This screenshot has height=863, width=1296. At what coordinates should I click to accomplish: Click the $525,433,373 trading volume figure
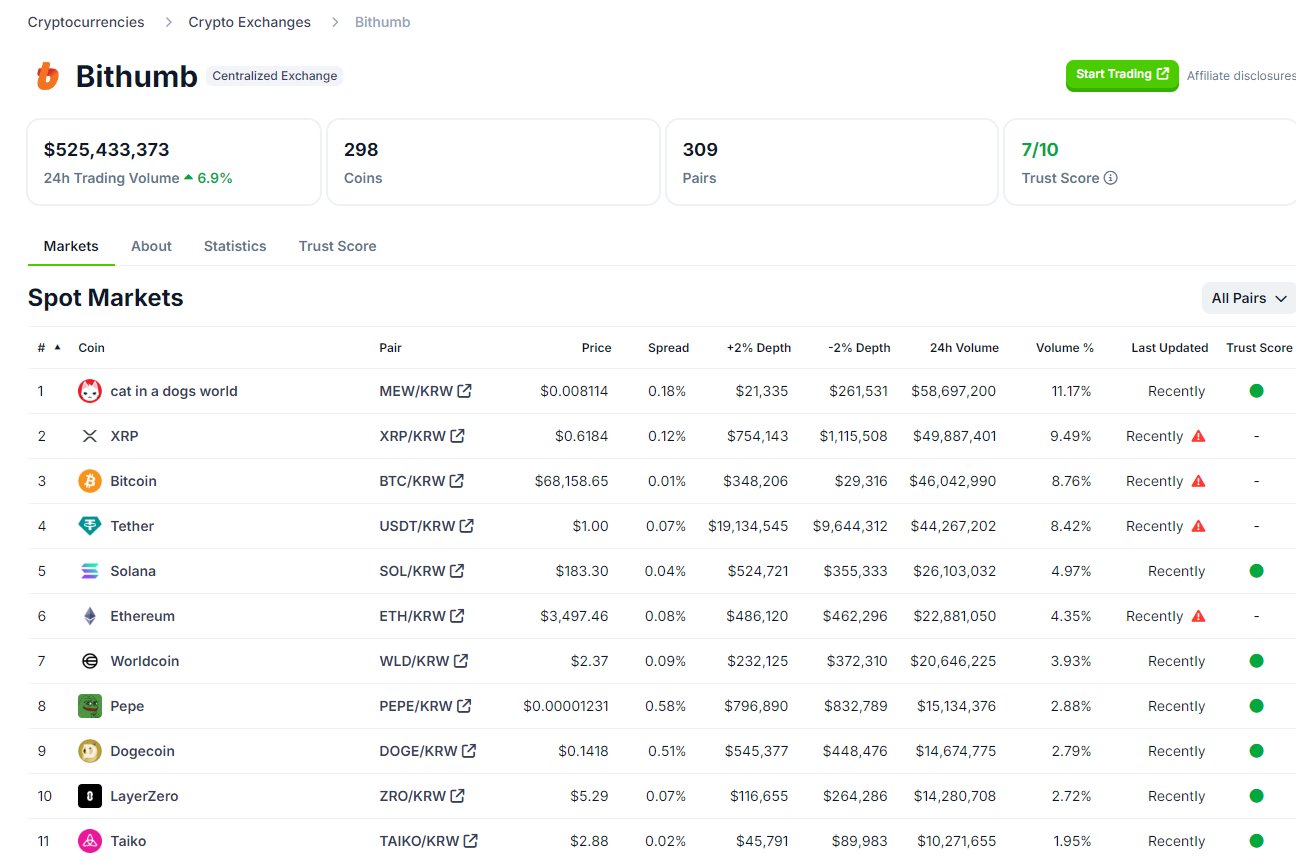[x=107, y=150]
